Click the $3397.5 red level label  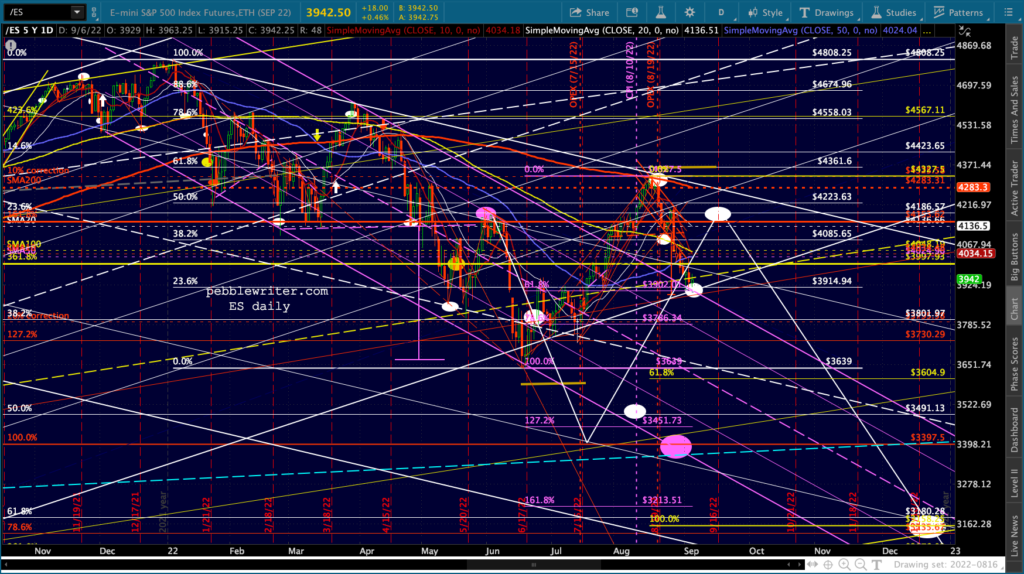click(928, 438)
